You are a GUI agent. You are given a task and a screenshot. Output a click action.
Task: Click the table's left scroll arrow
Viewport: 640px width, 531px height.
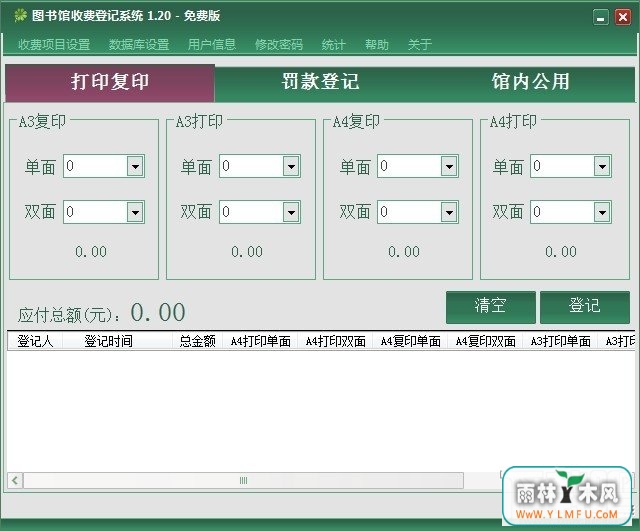(15, 480)
